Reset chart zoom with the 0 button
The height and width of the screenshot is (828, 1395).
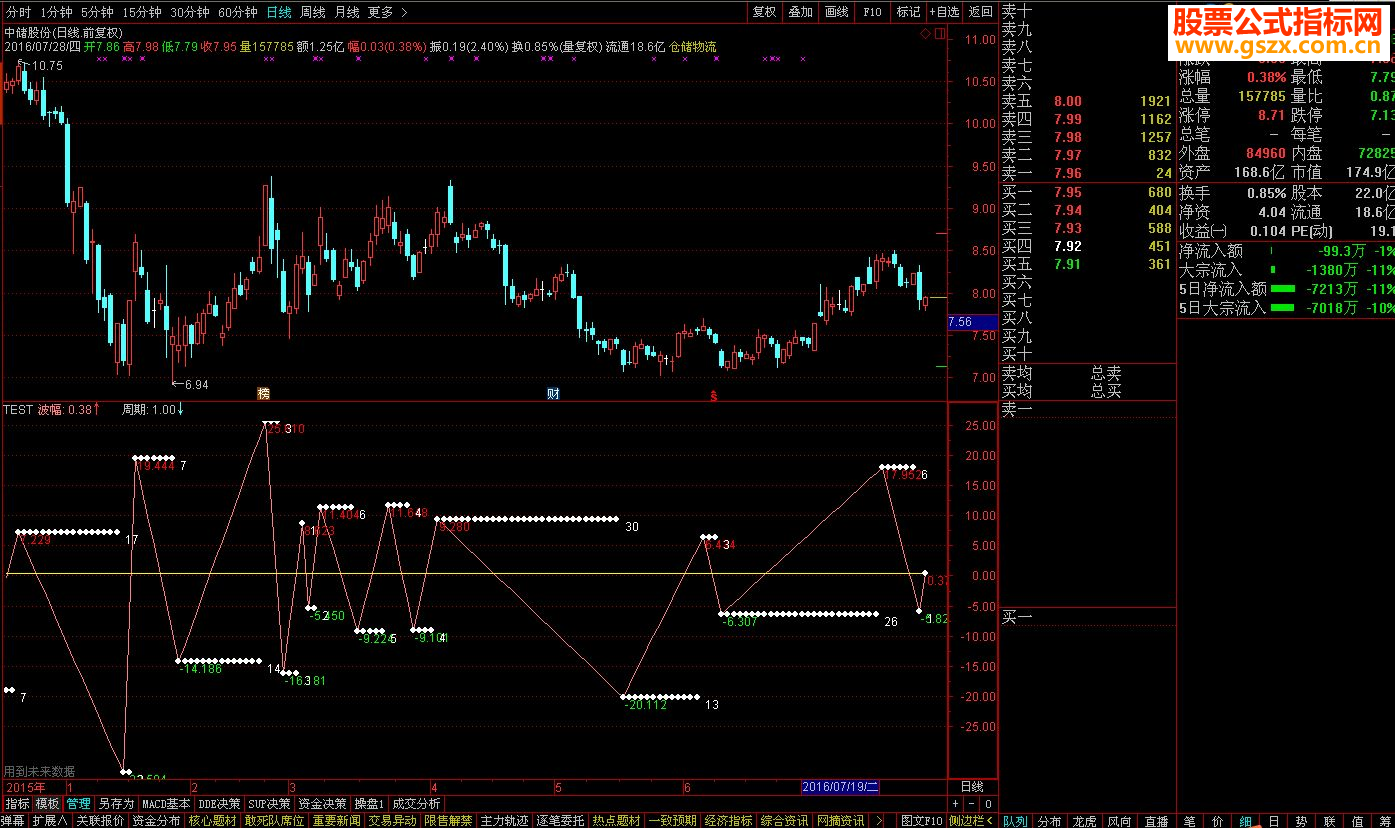[986, 803]
